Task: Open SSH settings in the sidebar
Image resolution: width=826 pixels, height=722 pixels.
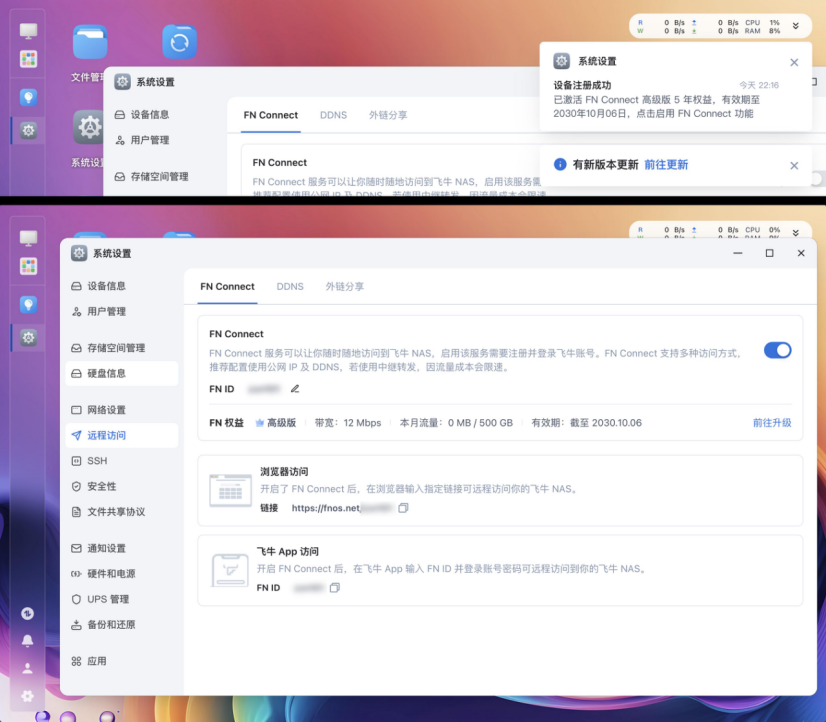Action: coord(122,461)
